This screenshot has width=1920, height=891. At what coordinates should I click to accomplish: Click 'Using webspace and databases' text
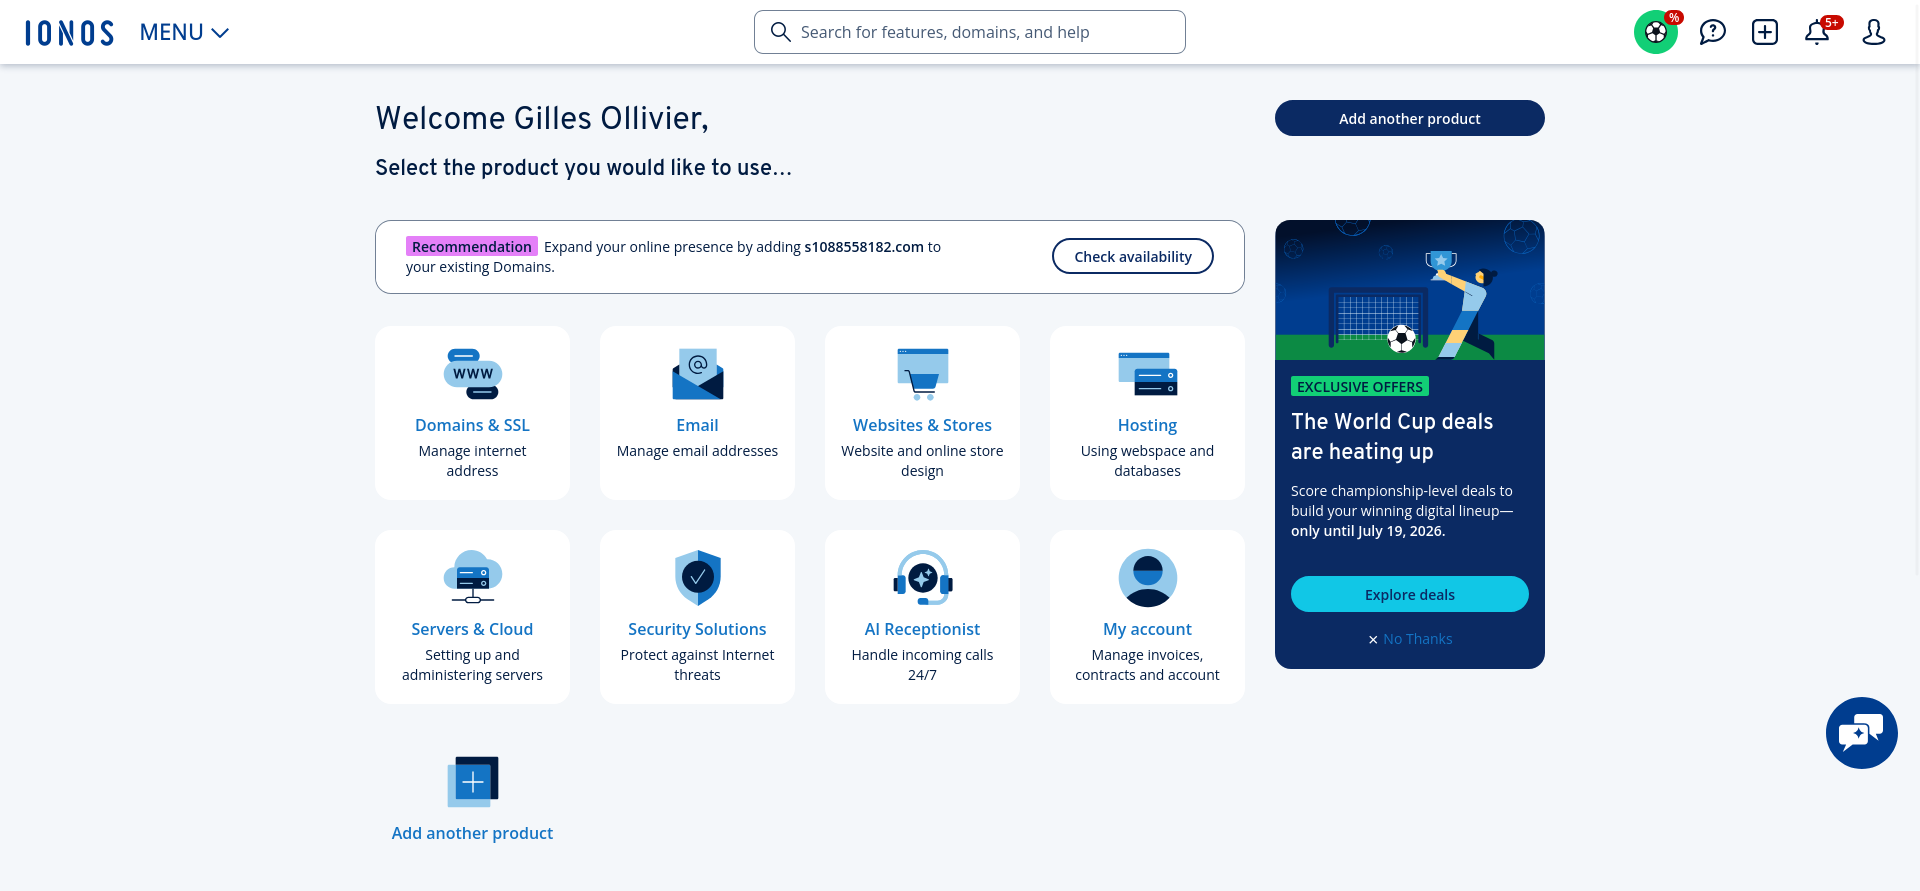pyautogui.click(x=1147, y=461)
